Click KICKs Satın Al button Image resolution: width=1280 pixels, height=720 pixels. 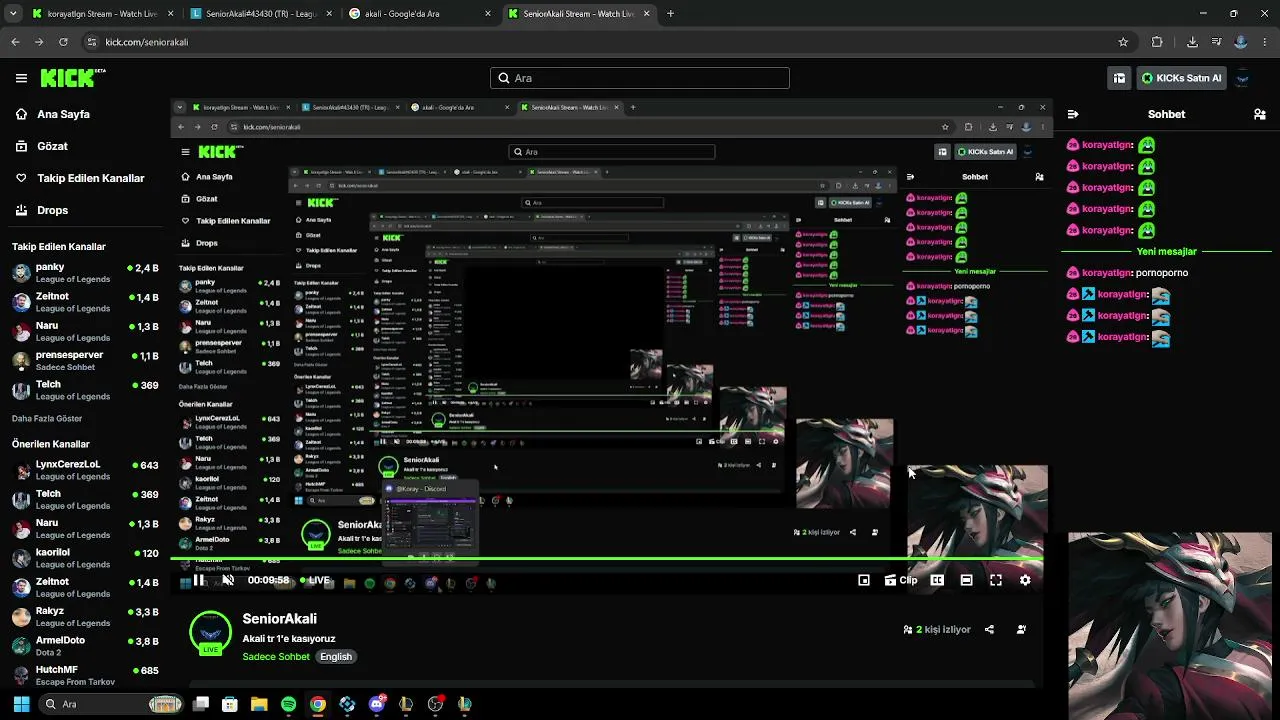1181,78
